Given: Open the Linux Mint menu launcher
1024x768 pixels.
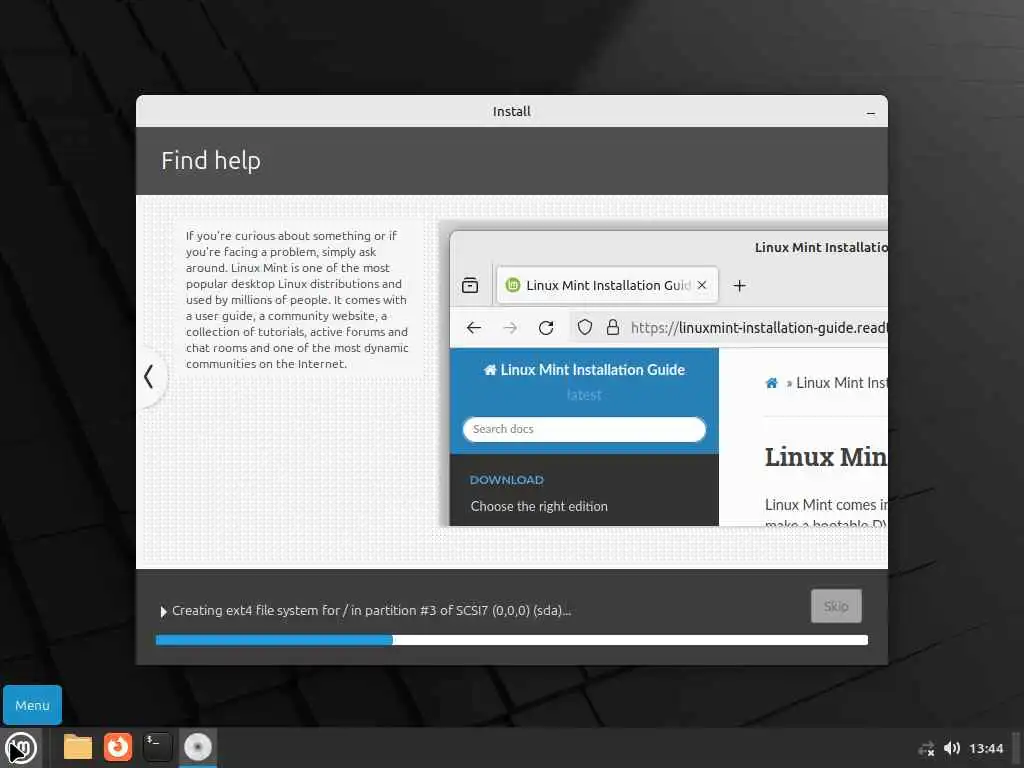Looking at the screenshot, I should [x=21, y=748].
